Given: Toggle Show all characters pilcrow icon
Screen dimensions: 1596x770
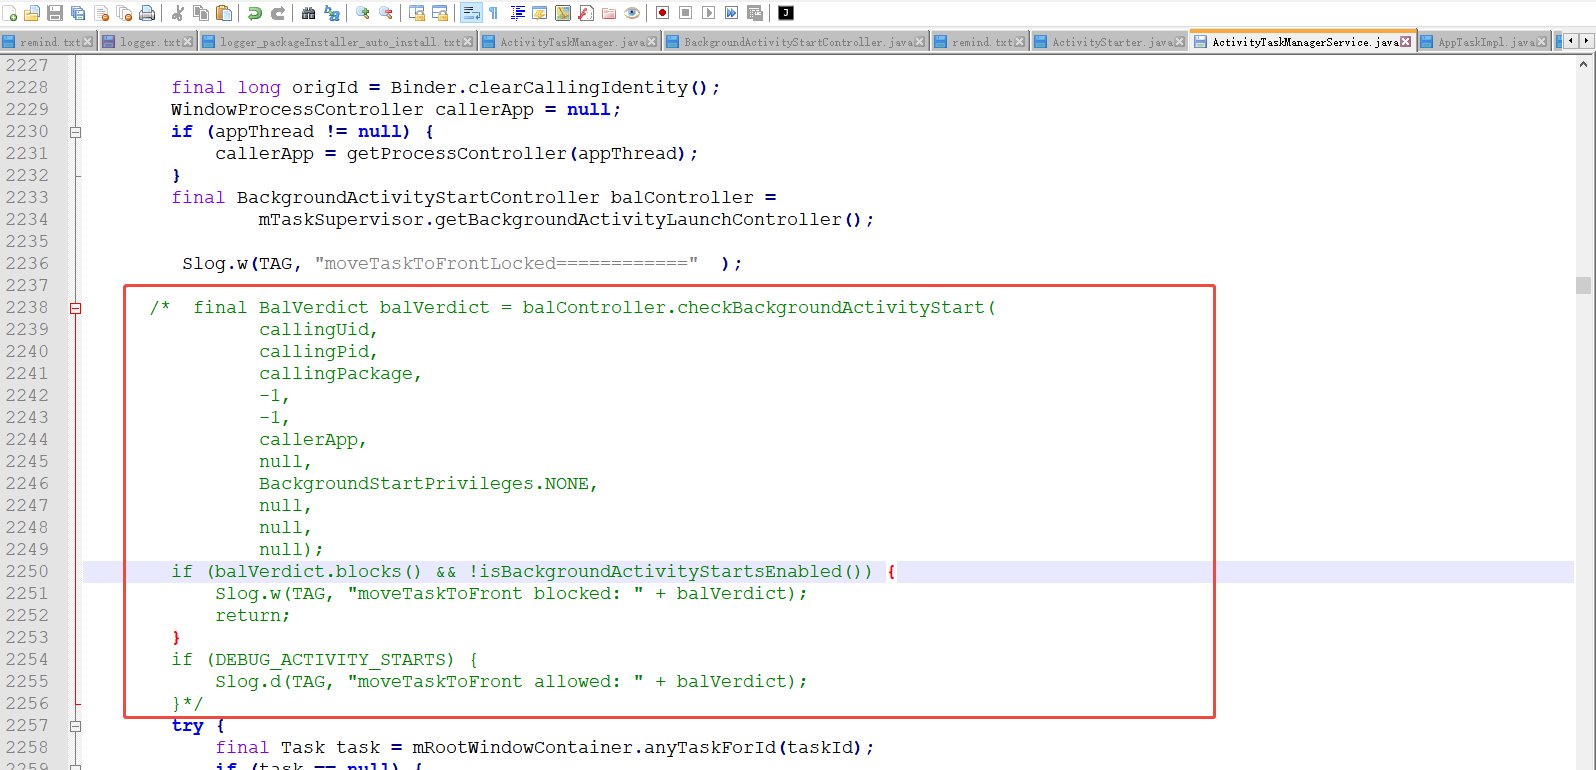Looking at the screenshot, I should click(493, 13).
